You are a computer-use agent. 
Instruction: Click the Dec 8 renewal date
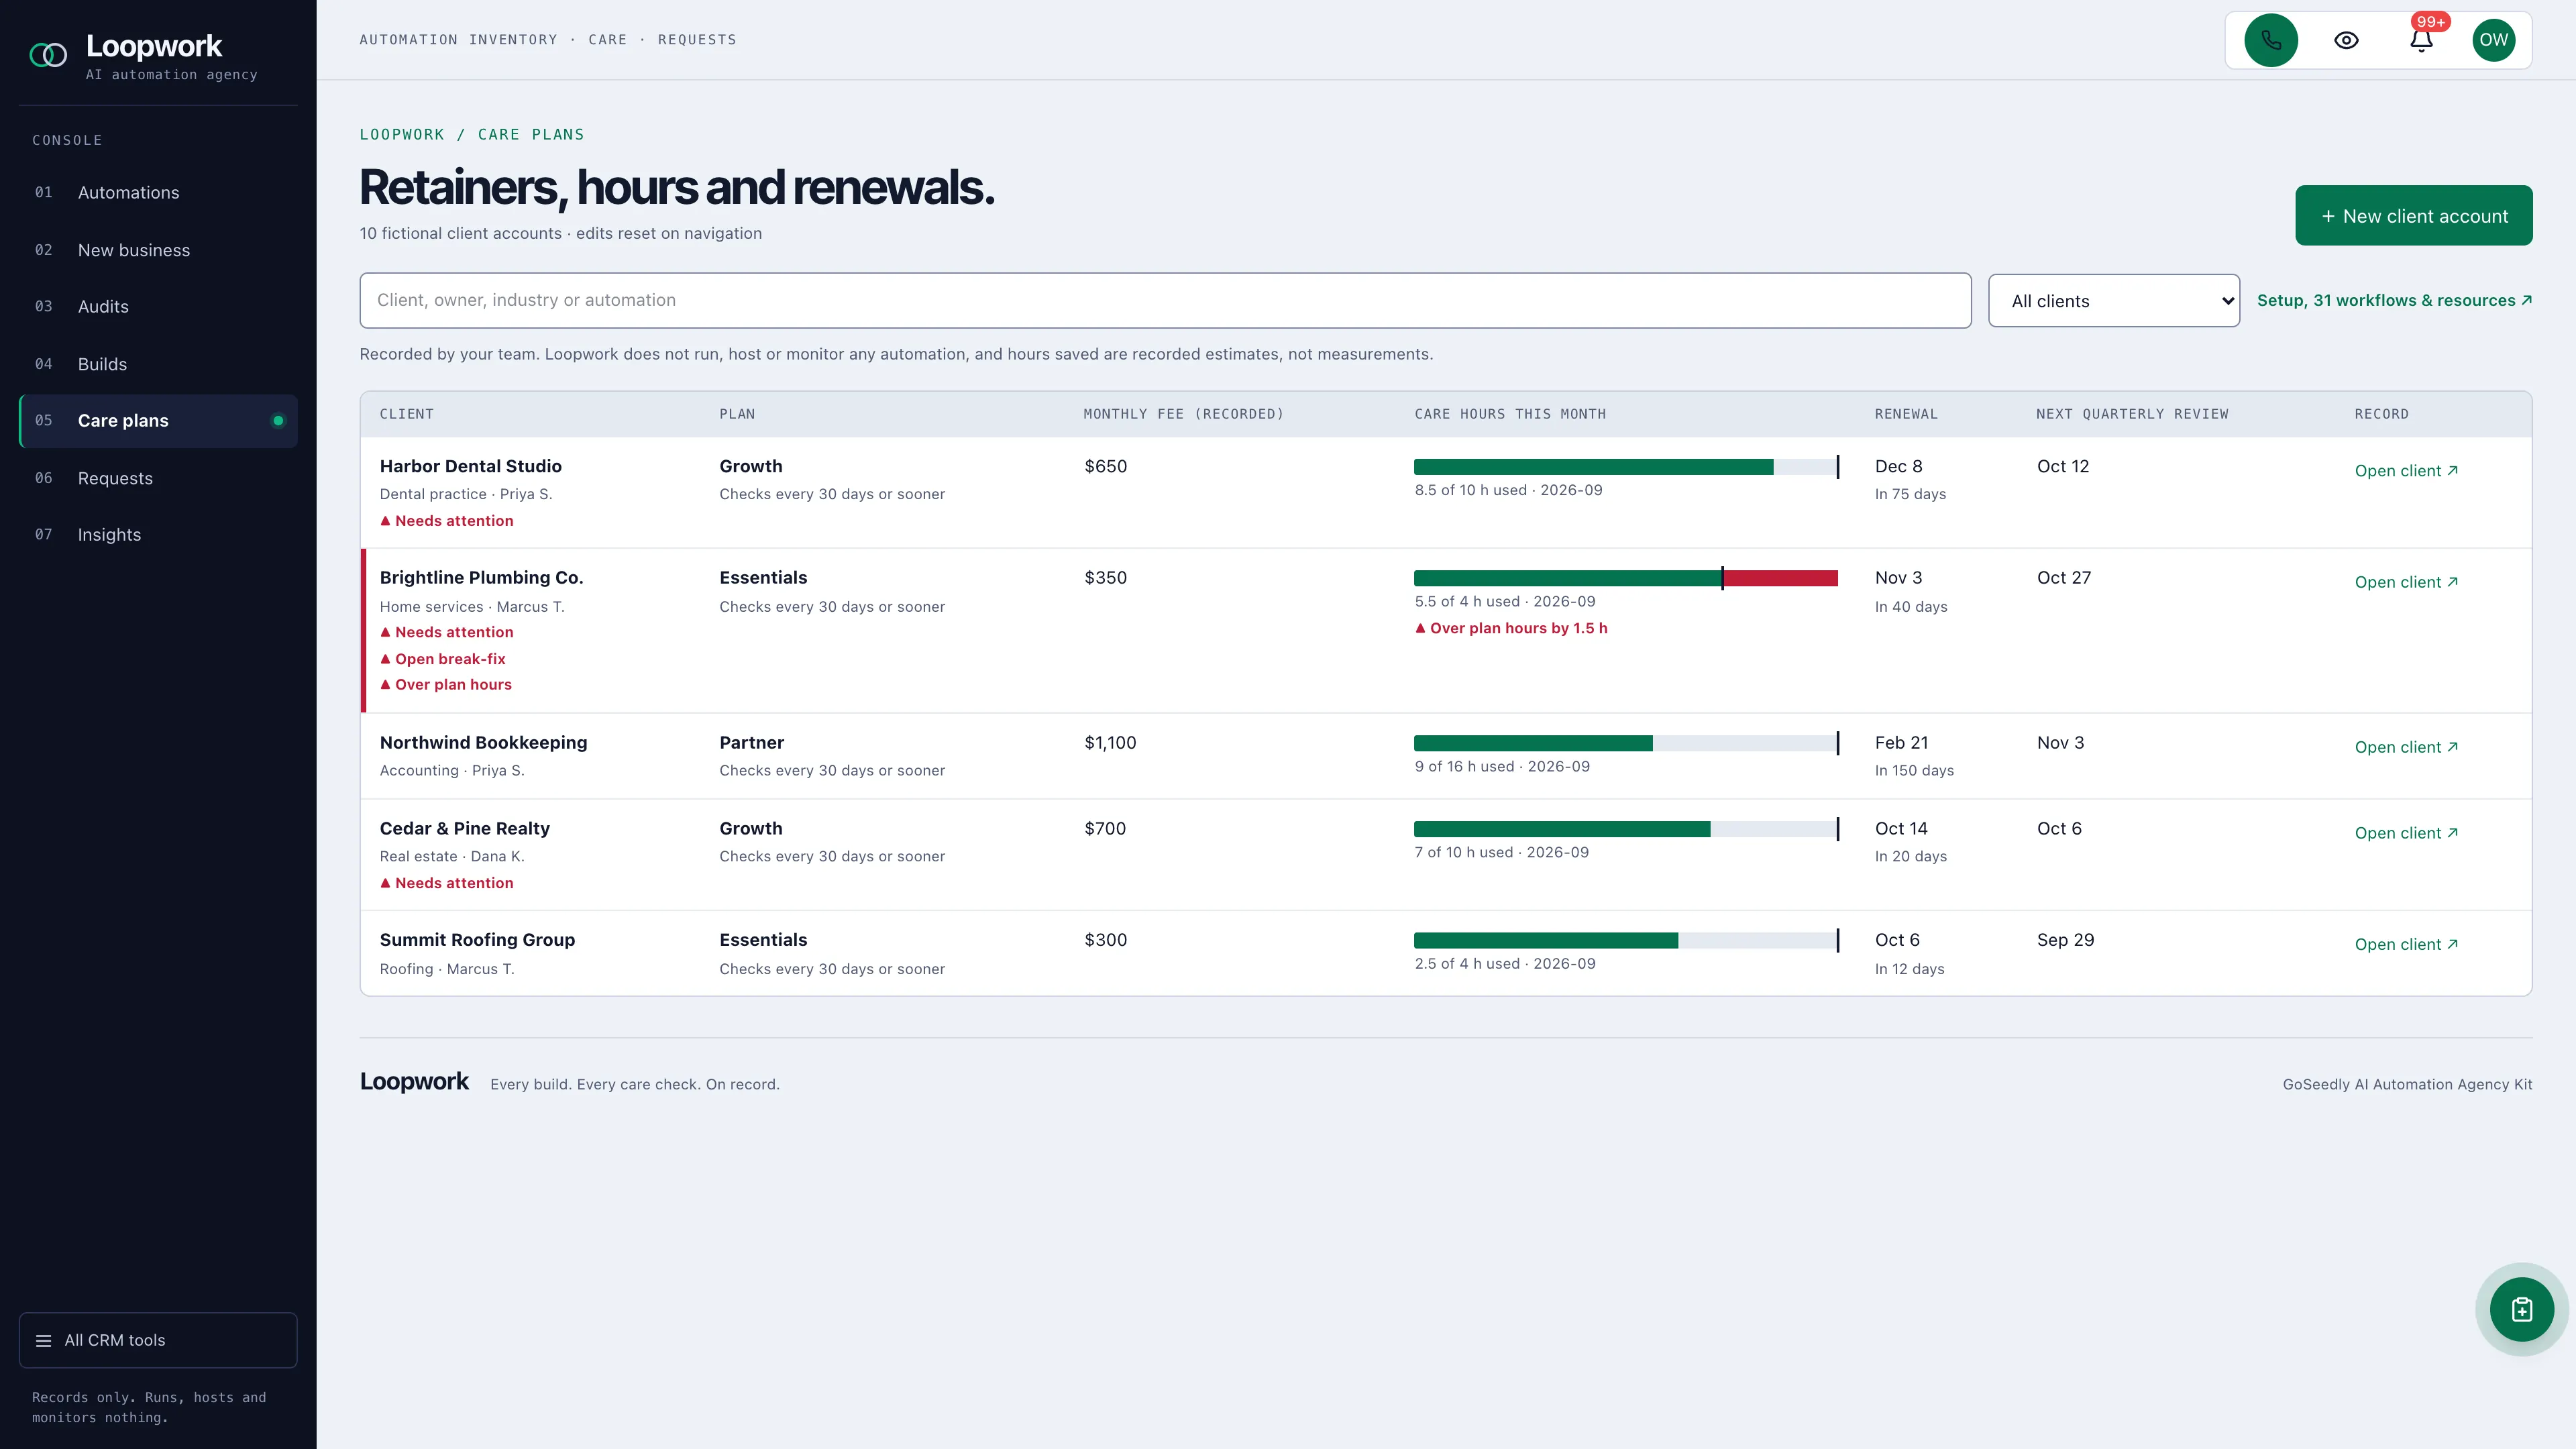pos(1898,466)
